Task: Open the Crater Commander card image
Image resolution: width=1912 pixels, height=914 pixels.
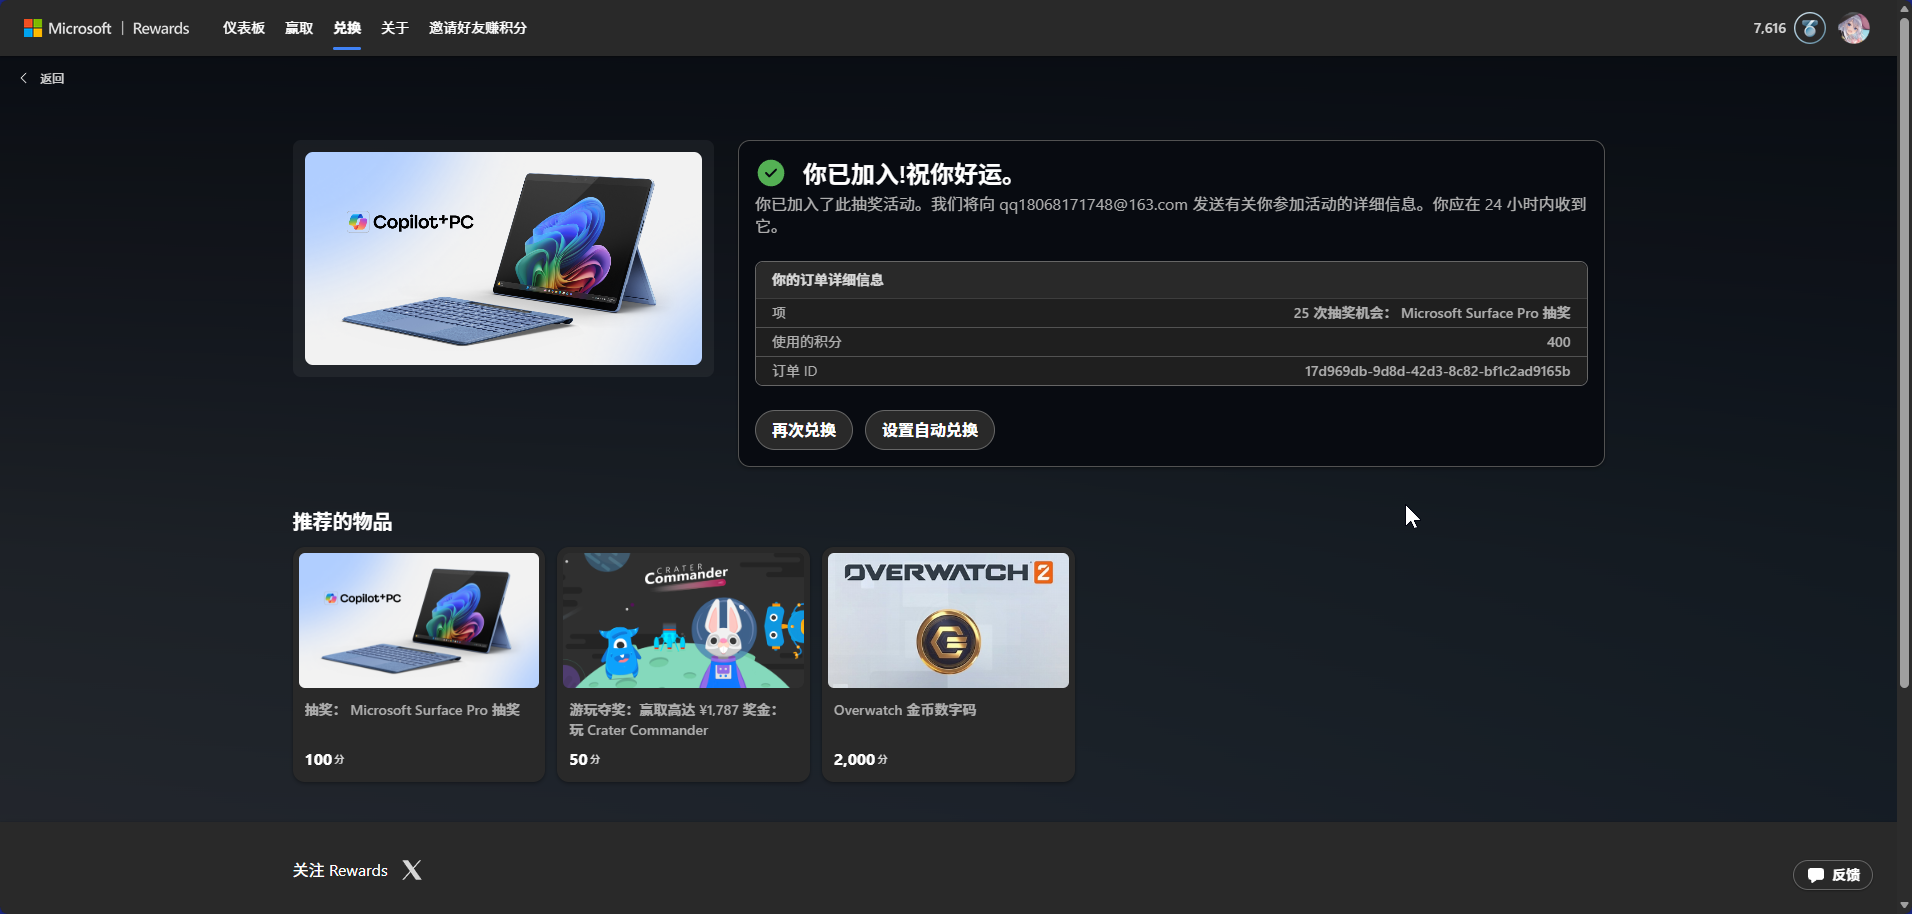Action: (x=684, y=620)
